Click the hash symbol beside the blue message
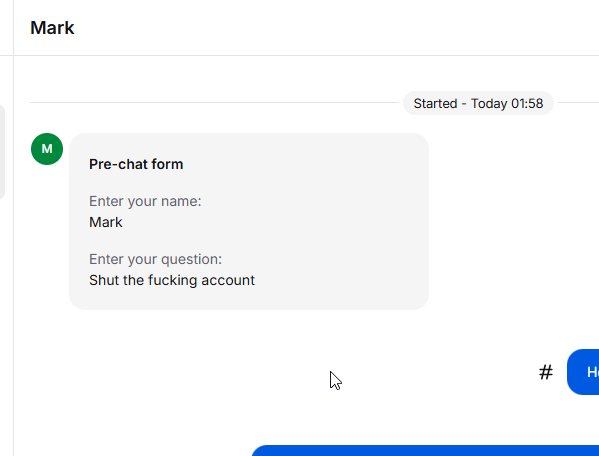The height and width of the screenshot is (456, 599). pos(546,372)
